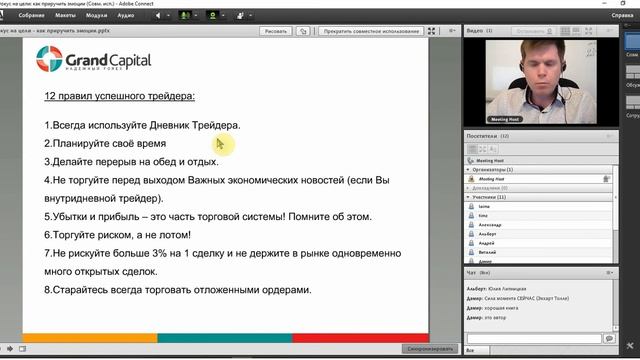Go to next slide arrow
This screenshot has width=640, height=360.
[x=10, y=349]
